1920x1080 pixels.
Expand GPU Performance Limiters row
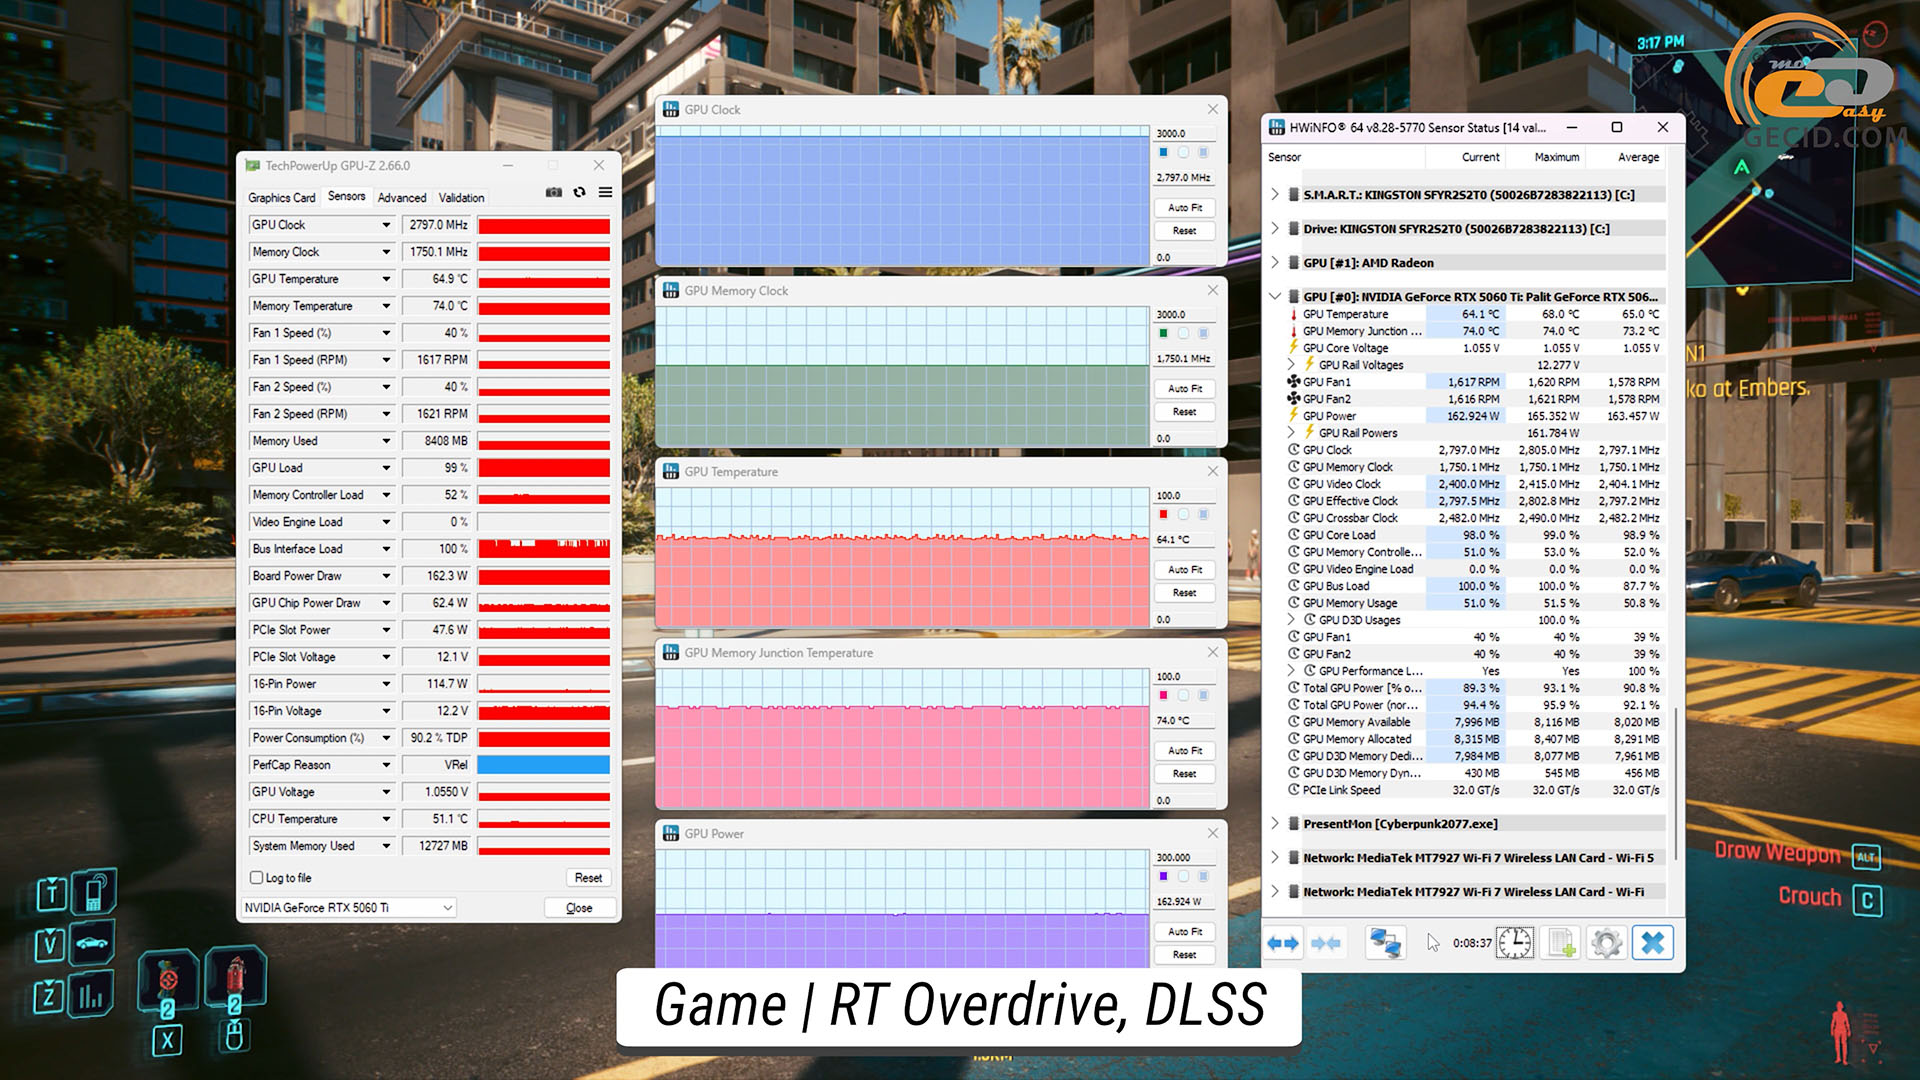tap(1291, 671)
